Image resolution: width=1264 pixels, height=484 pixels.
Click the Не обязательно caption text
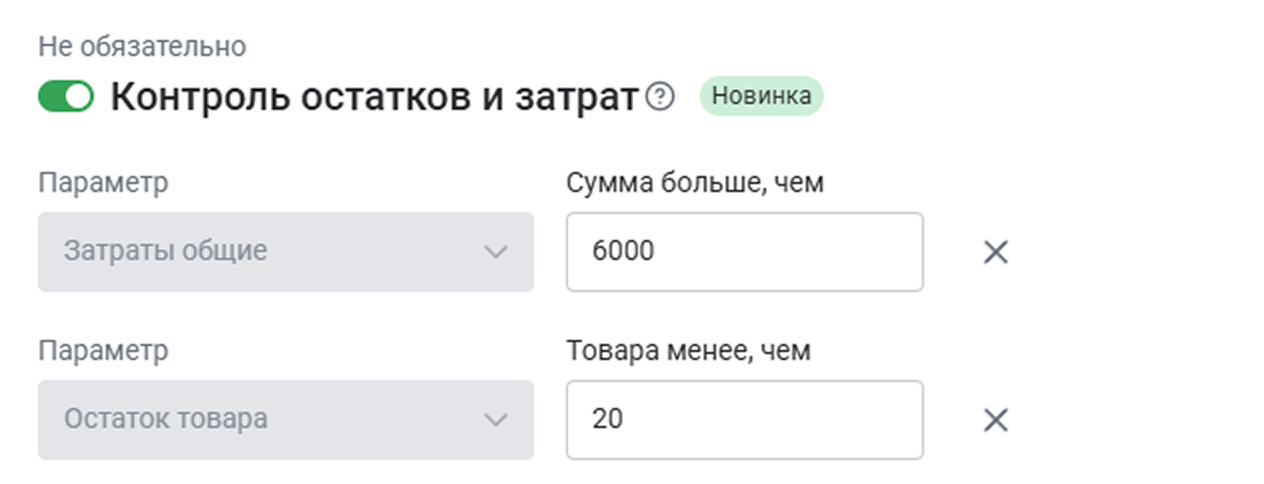click(x=141, y=46)
